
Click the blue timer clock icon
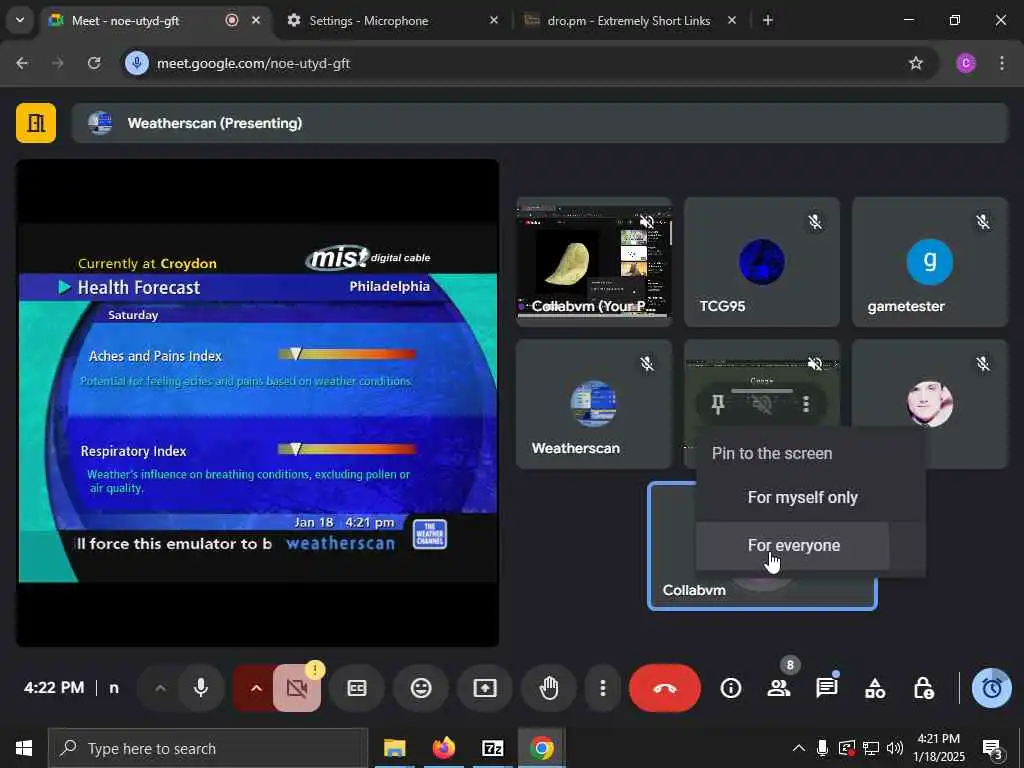pyautogui.click(x=991, y=688)
